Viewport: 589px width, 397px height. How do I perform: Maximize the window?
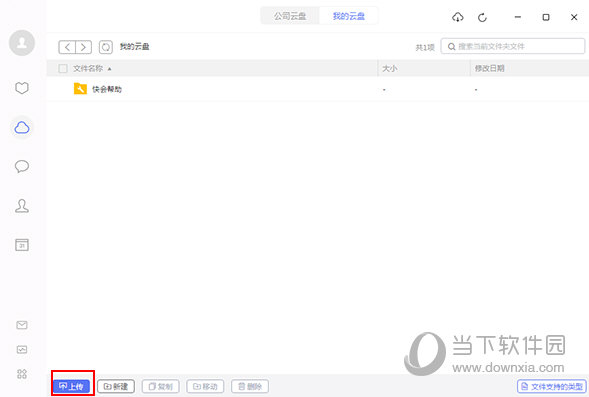click(x=546, y=17)
